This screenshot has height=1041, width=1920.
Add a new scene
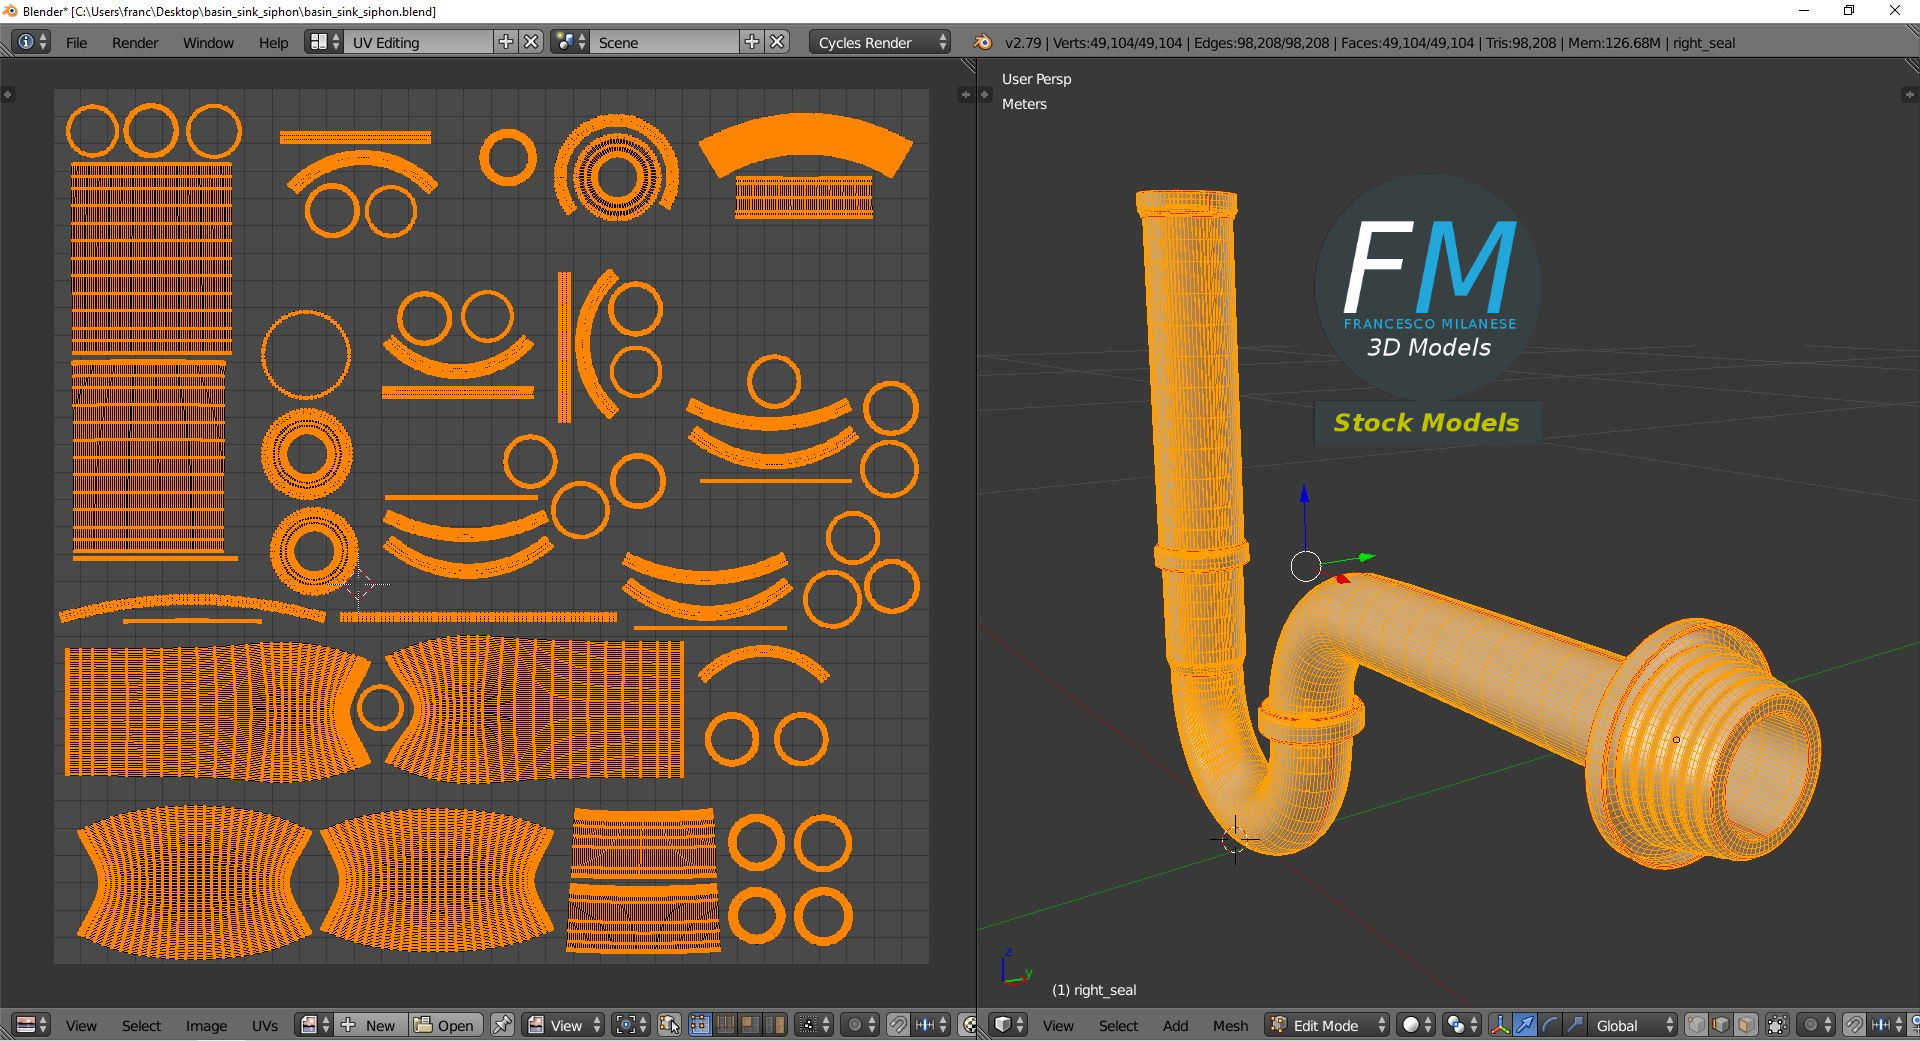pyautogui.click(x=752, y=42)
